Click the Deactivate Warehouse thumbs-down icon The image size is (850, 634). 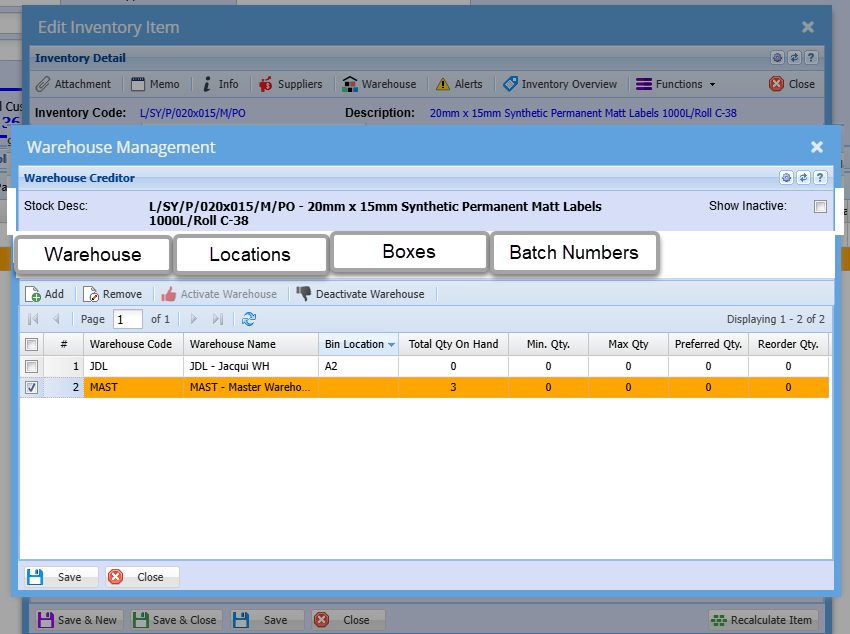304,294
